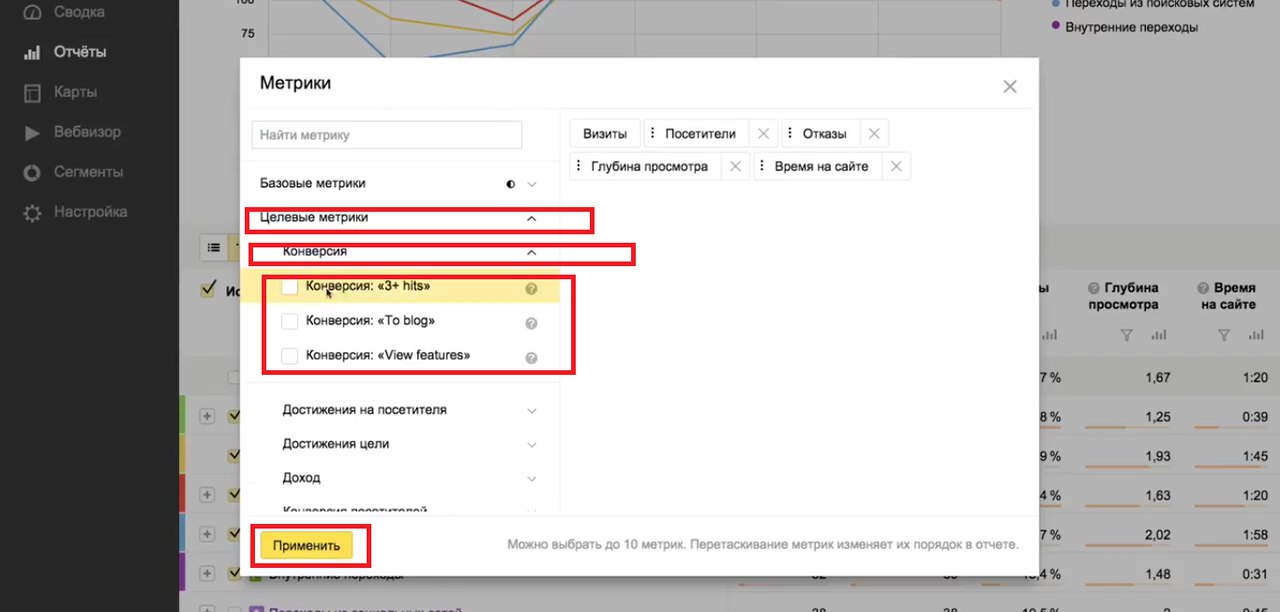Click drag handle on Глубина просмотра chip
1280x612 pixels.
[x=578, y=167]
